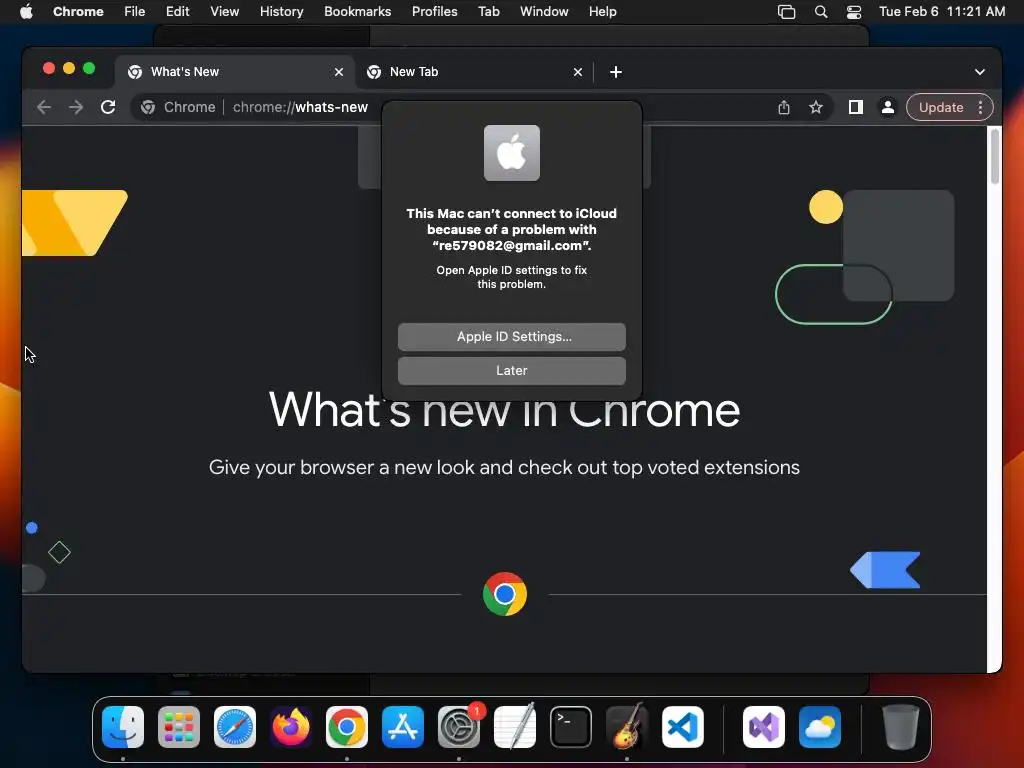Open Launchpad from the Dock
Image resolution: width=1024 pixels, height=768 pixels.
[x=179, y=727]
